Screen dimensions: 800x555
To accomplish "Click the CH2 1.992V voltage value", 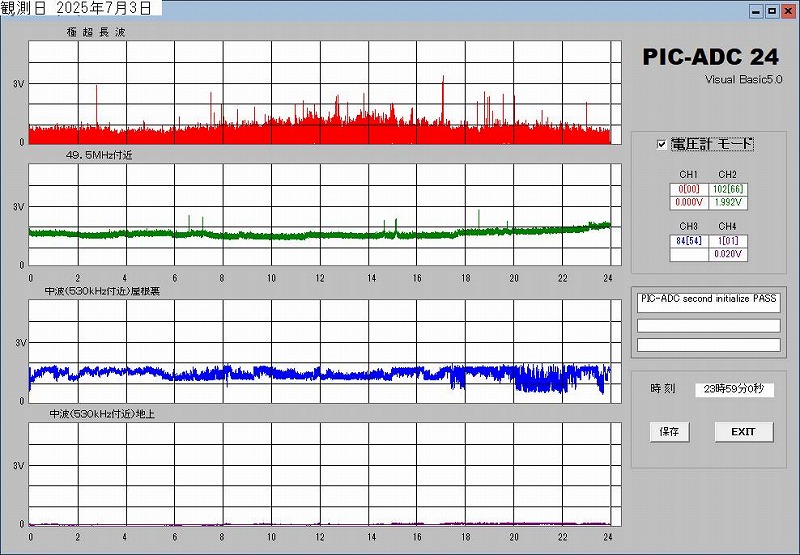I will pyautogui.click(x=728, y=203).
